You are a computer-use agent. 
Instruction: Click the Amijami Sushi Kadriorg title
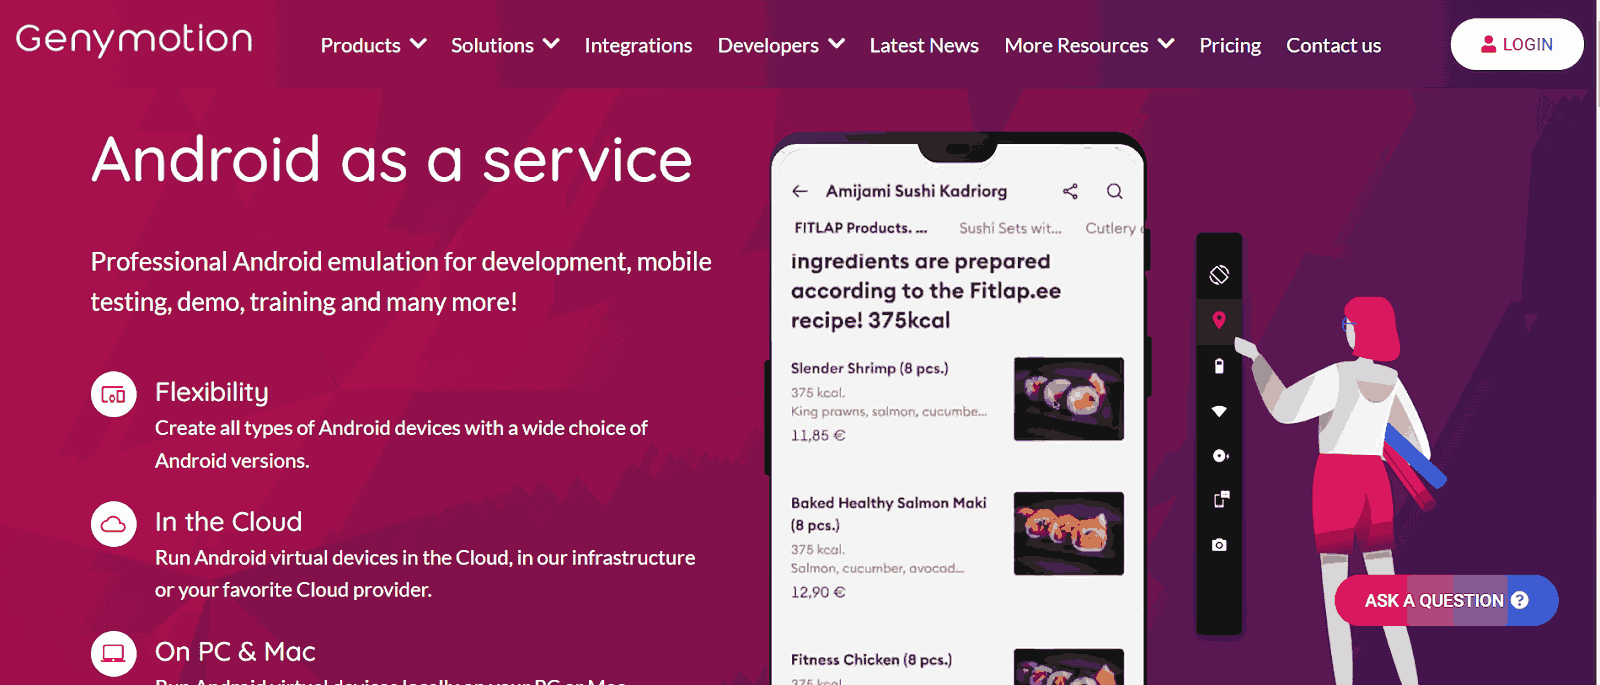[x=916, y=191]
